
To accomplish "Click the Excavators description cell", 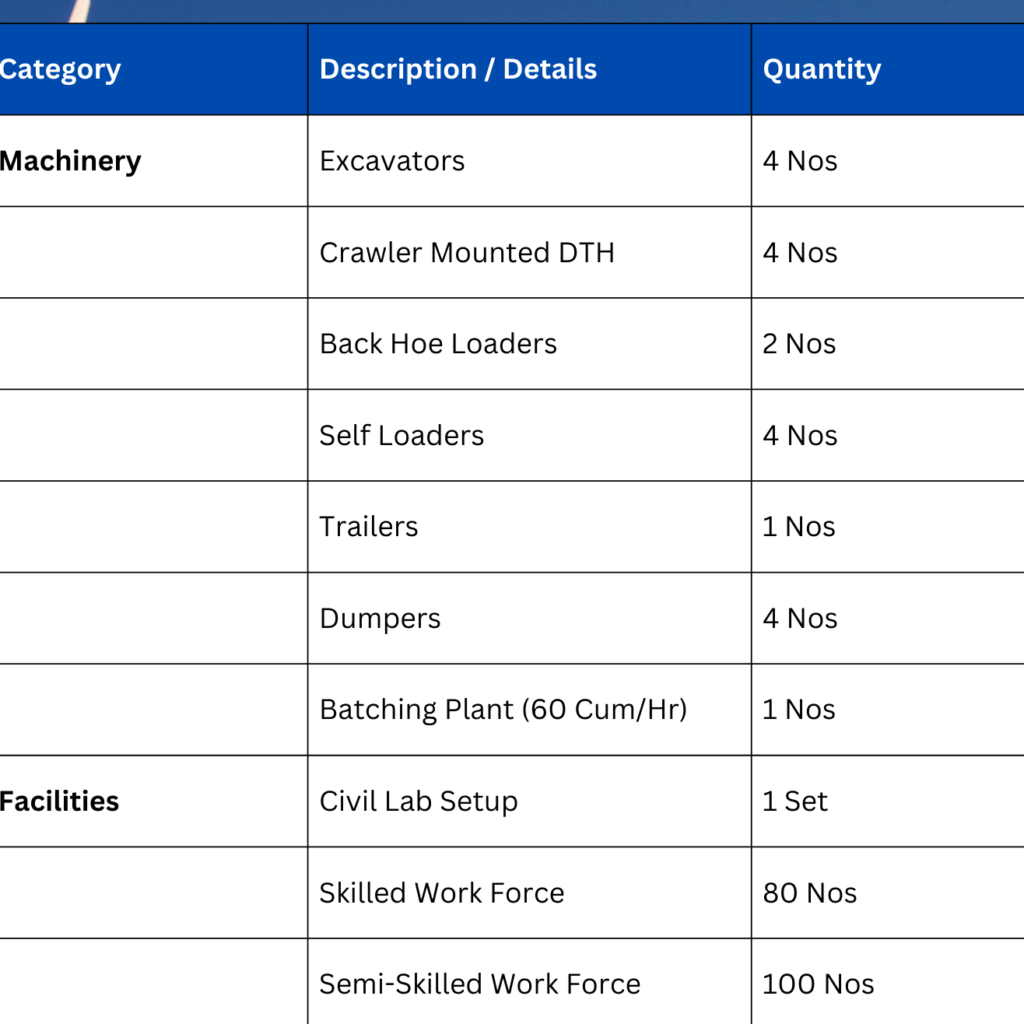I will click(392, 161).
